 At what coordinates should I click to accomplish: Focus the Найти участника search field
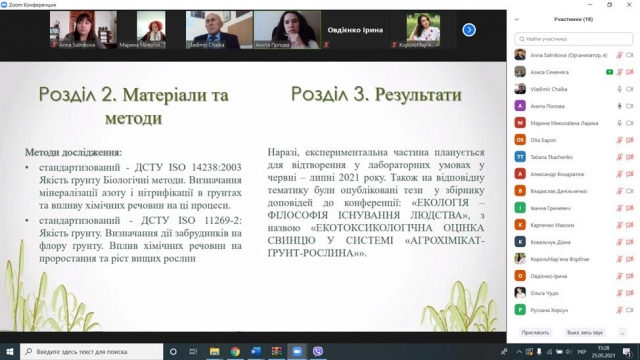click(x=573, y=39)
